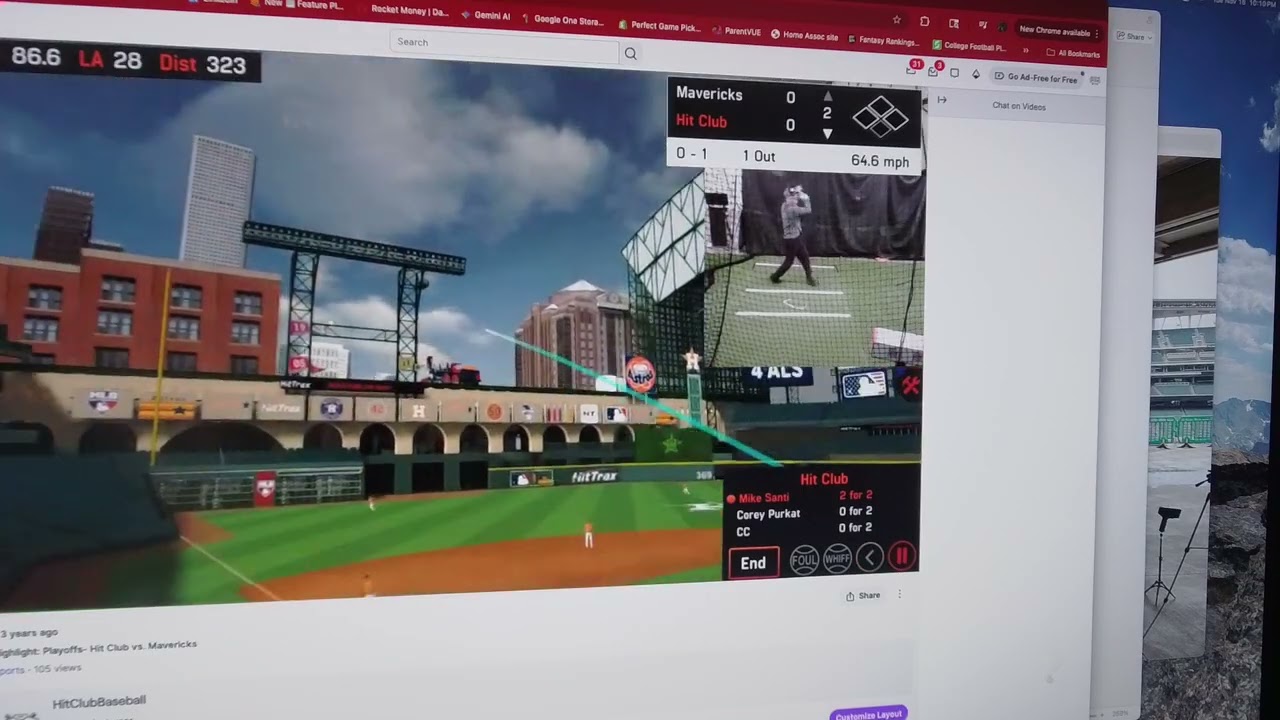Viewport: 1280px width, 720px height.
Task: Click the LA 28 launch angle readout
Action: pyautogui.click(x=110, y=60)
